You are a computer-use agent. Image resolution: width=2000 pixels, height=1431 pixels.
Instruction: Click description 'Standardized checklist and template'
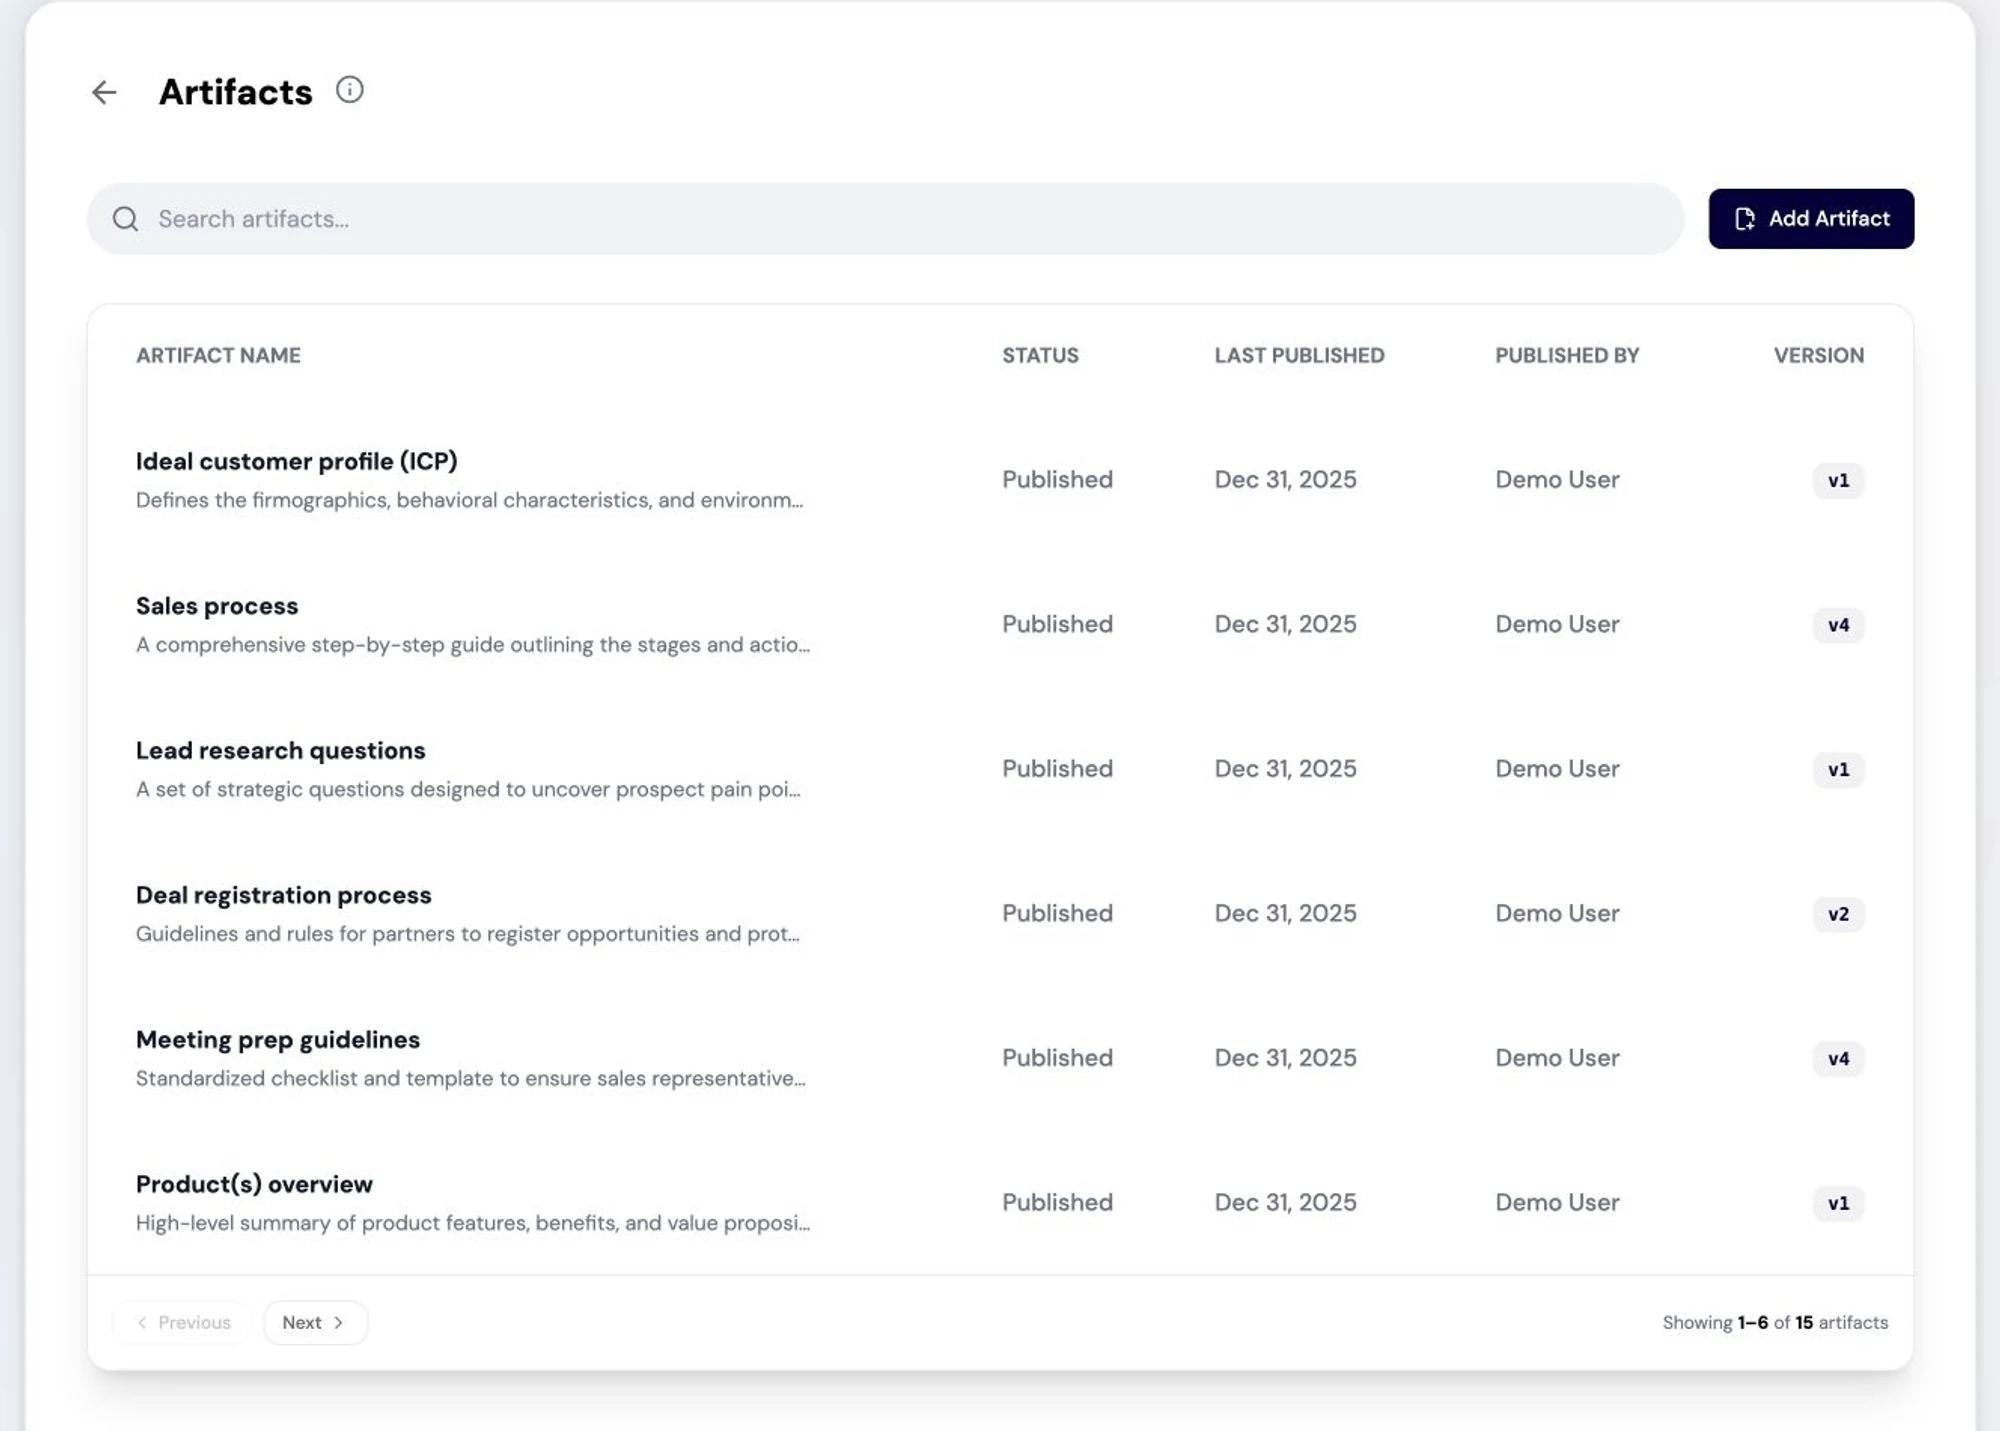coord(470,1078)
